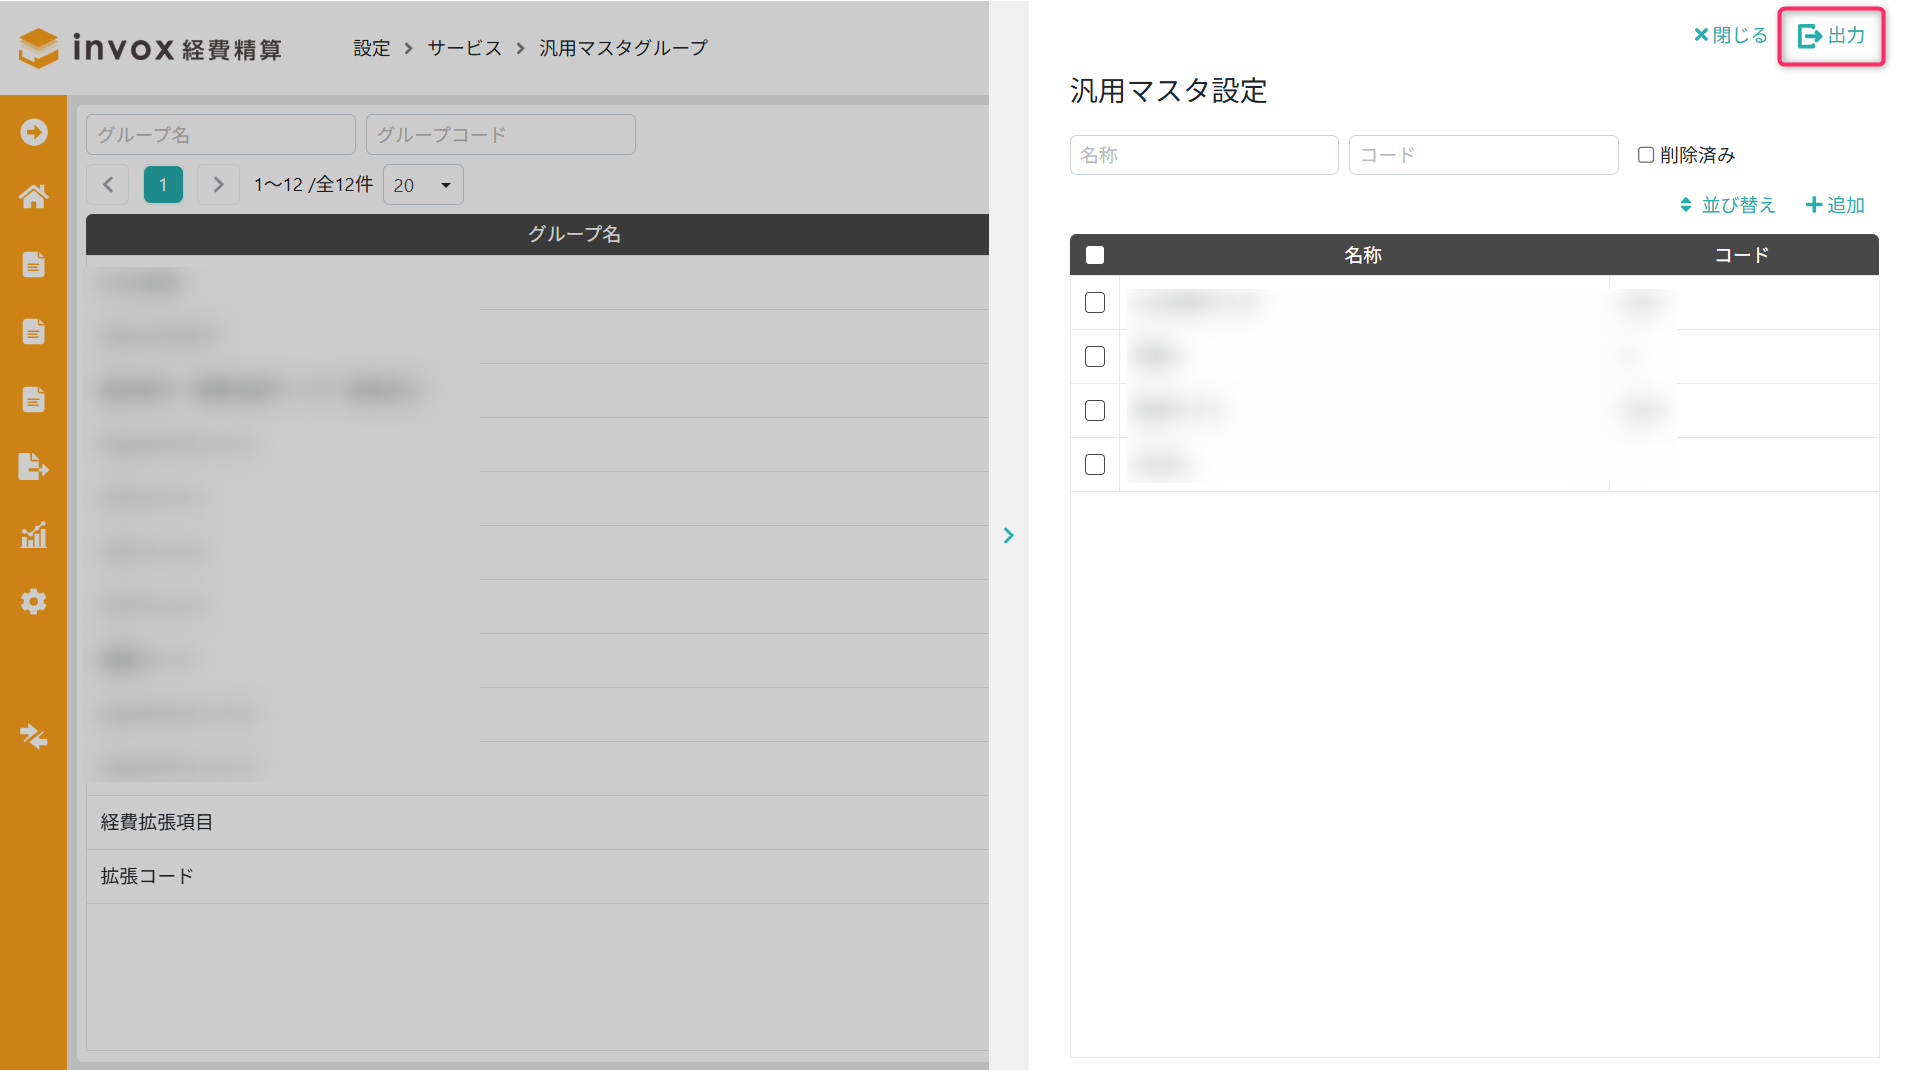Click the arrow-circle icon atop sidebar

[x=34, y=132]
